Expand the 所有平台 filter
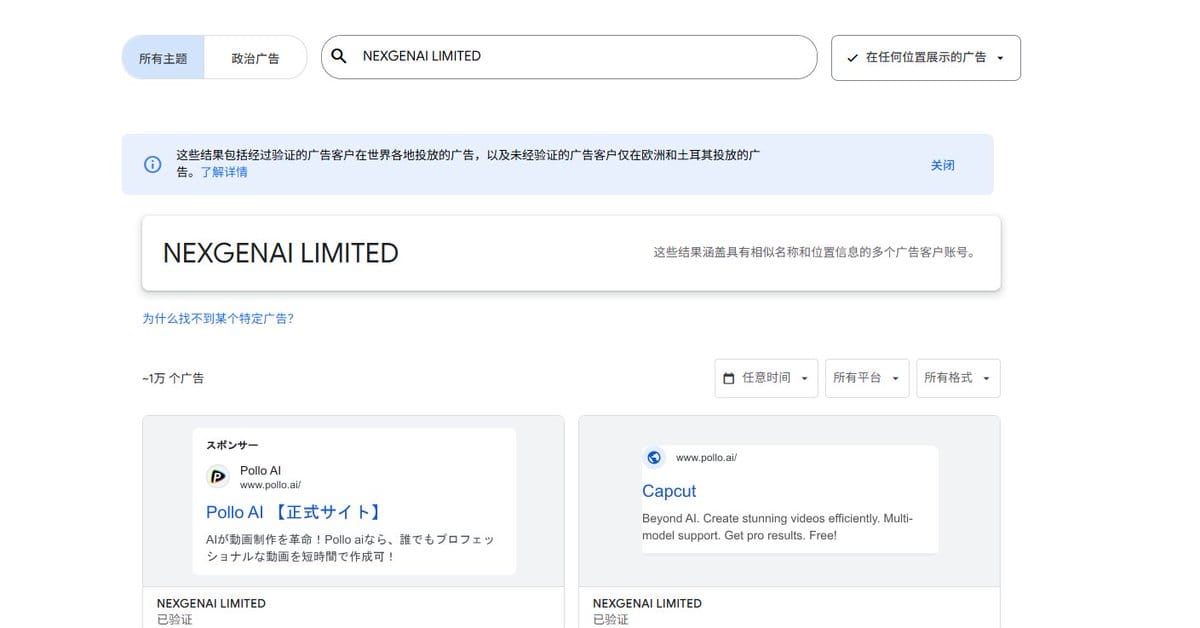 point(867,378)
